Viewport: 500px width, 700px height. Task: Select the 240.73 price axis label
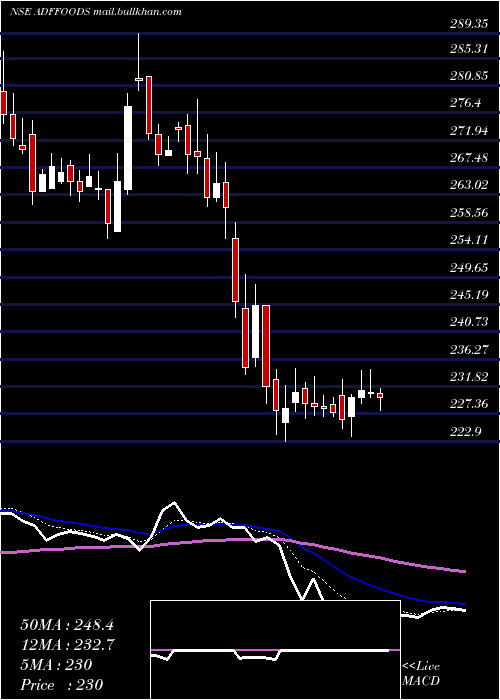[469, 322]
